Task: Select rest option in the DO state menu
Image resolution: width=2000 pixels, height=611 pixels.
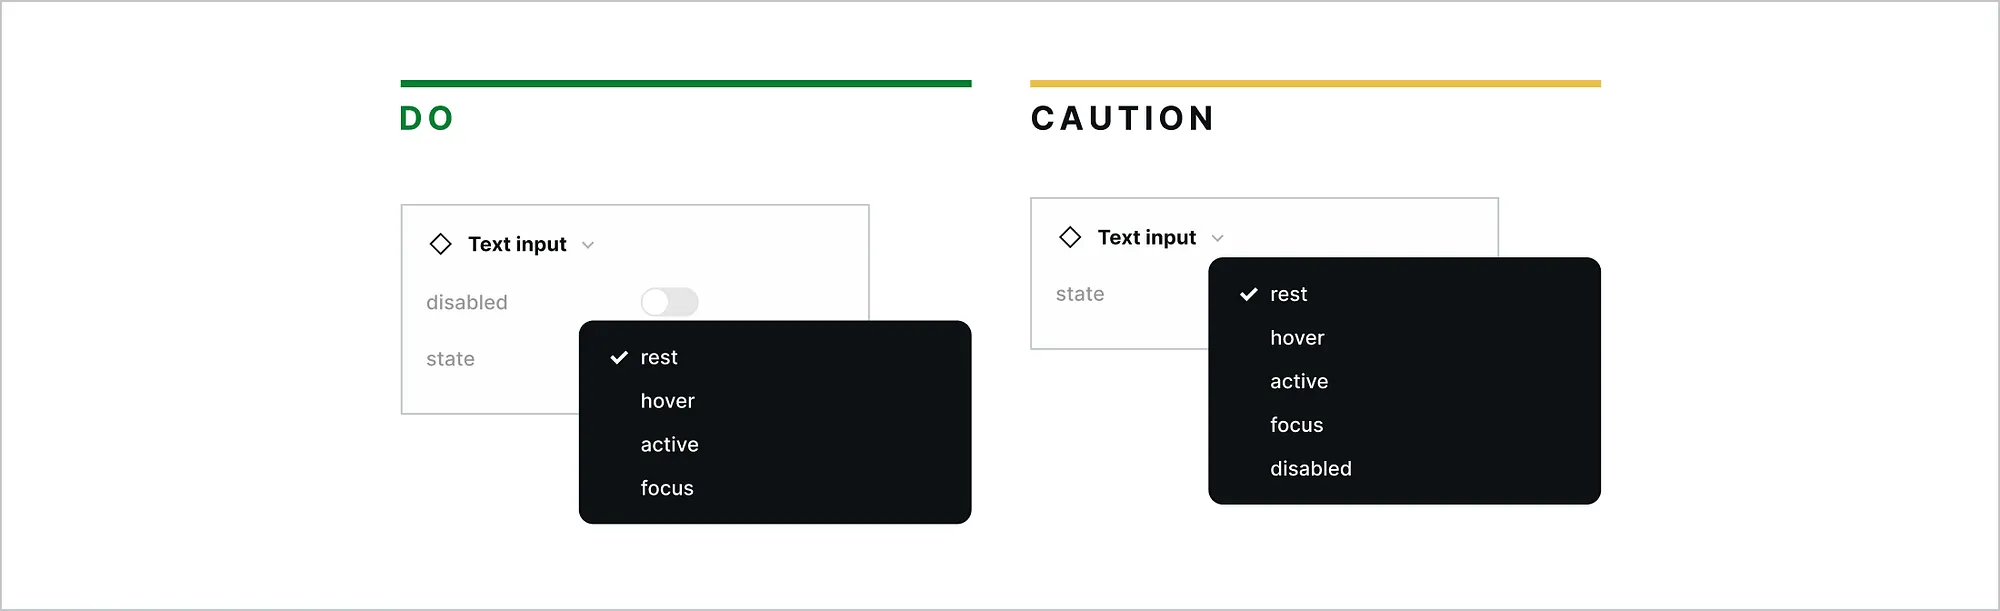Action: pyautogui.click(x=659, y=358)
